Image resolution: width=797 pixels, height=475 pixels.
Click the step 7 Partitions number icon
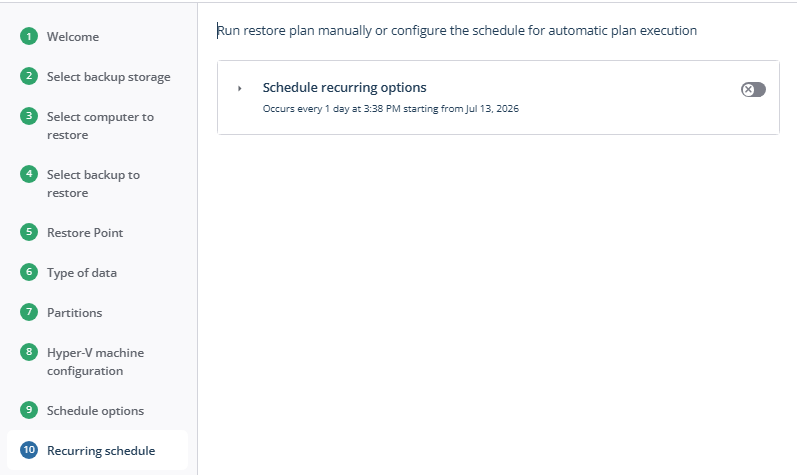coord(29,312)
